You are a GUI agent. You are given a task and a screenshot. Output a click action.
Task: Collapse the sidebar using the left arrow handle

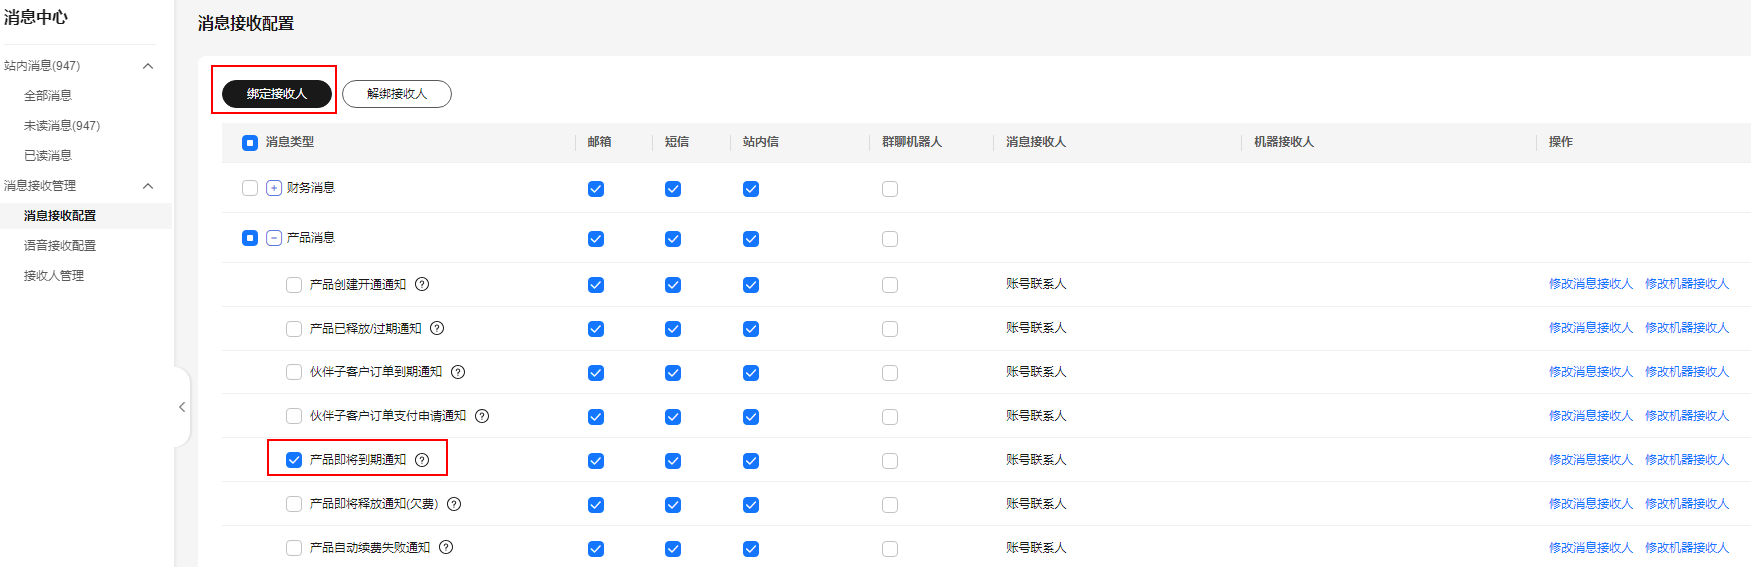coord(182,407)
